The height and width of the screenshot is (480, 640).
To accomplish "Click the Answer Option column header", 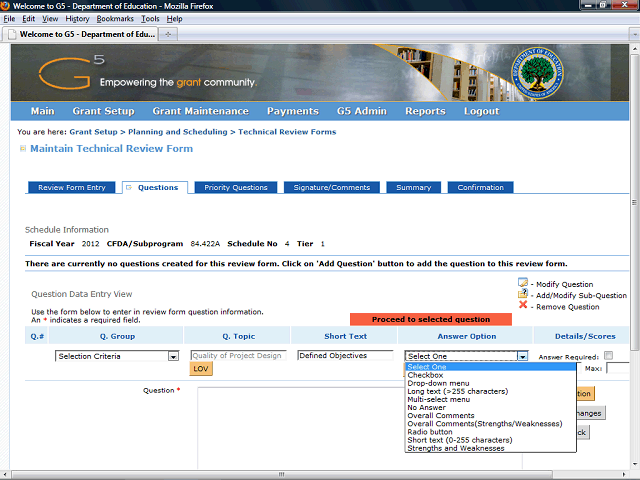I will pos(467,336).
